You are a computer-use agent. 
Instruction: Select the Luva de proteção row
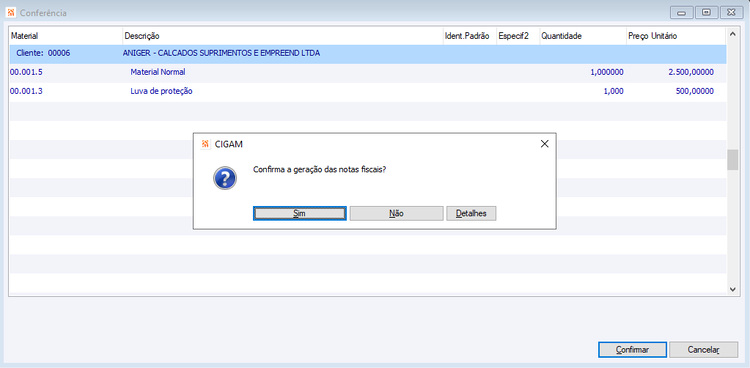coord(368,91)
